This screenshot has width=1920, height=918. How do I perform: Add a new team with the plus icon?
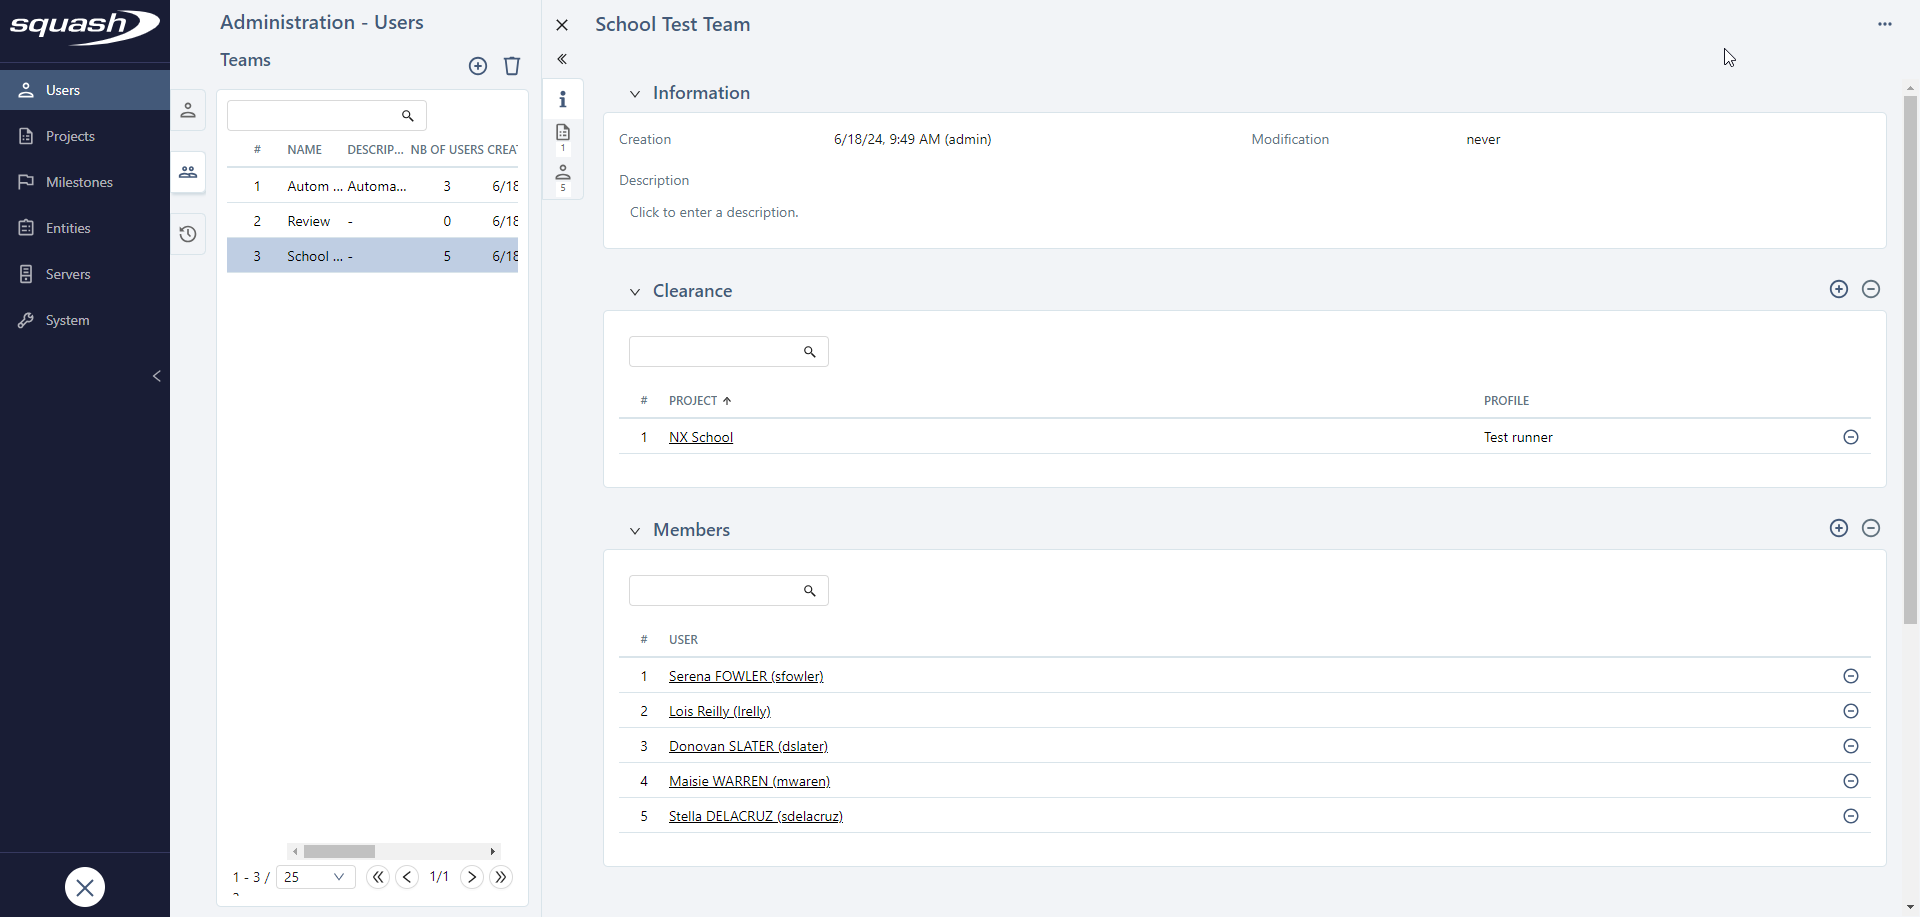(478, 66)
